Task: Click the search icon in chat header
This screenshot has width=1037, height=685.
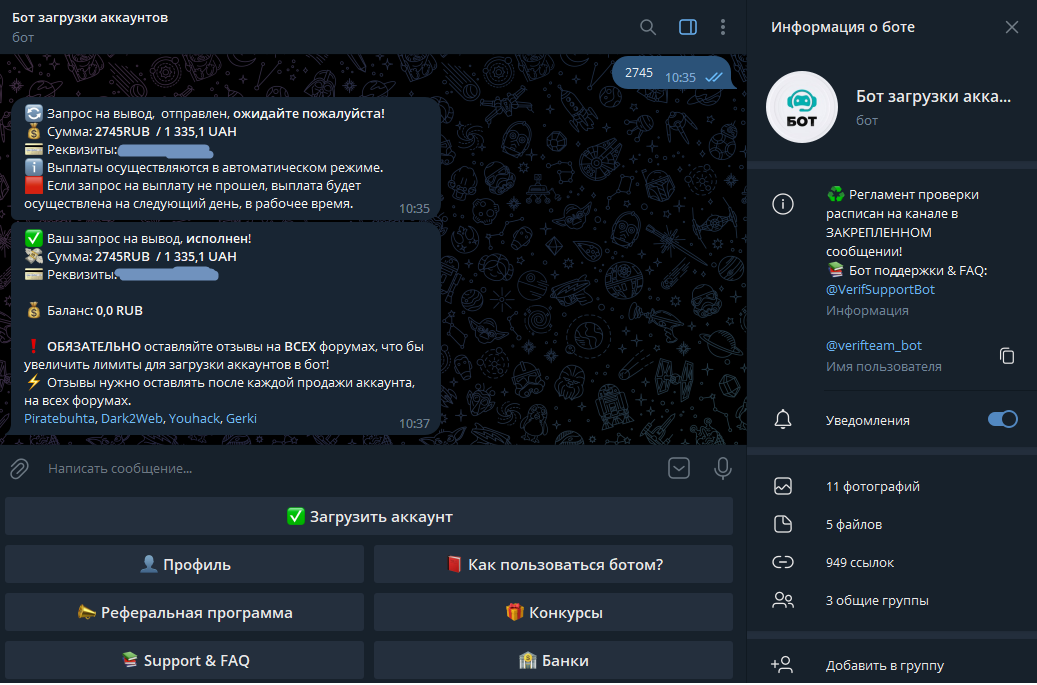Action: 648,27
